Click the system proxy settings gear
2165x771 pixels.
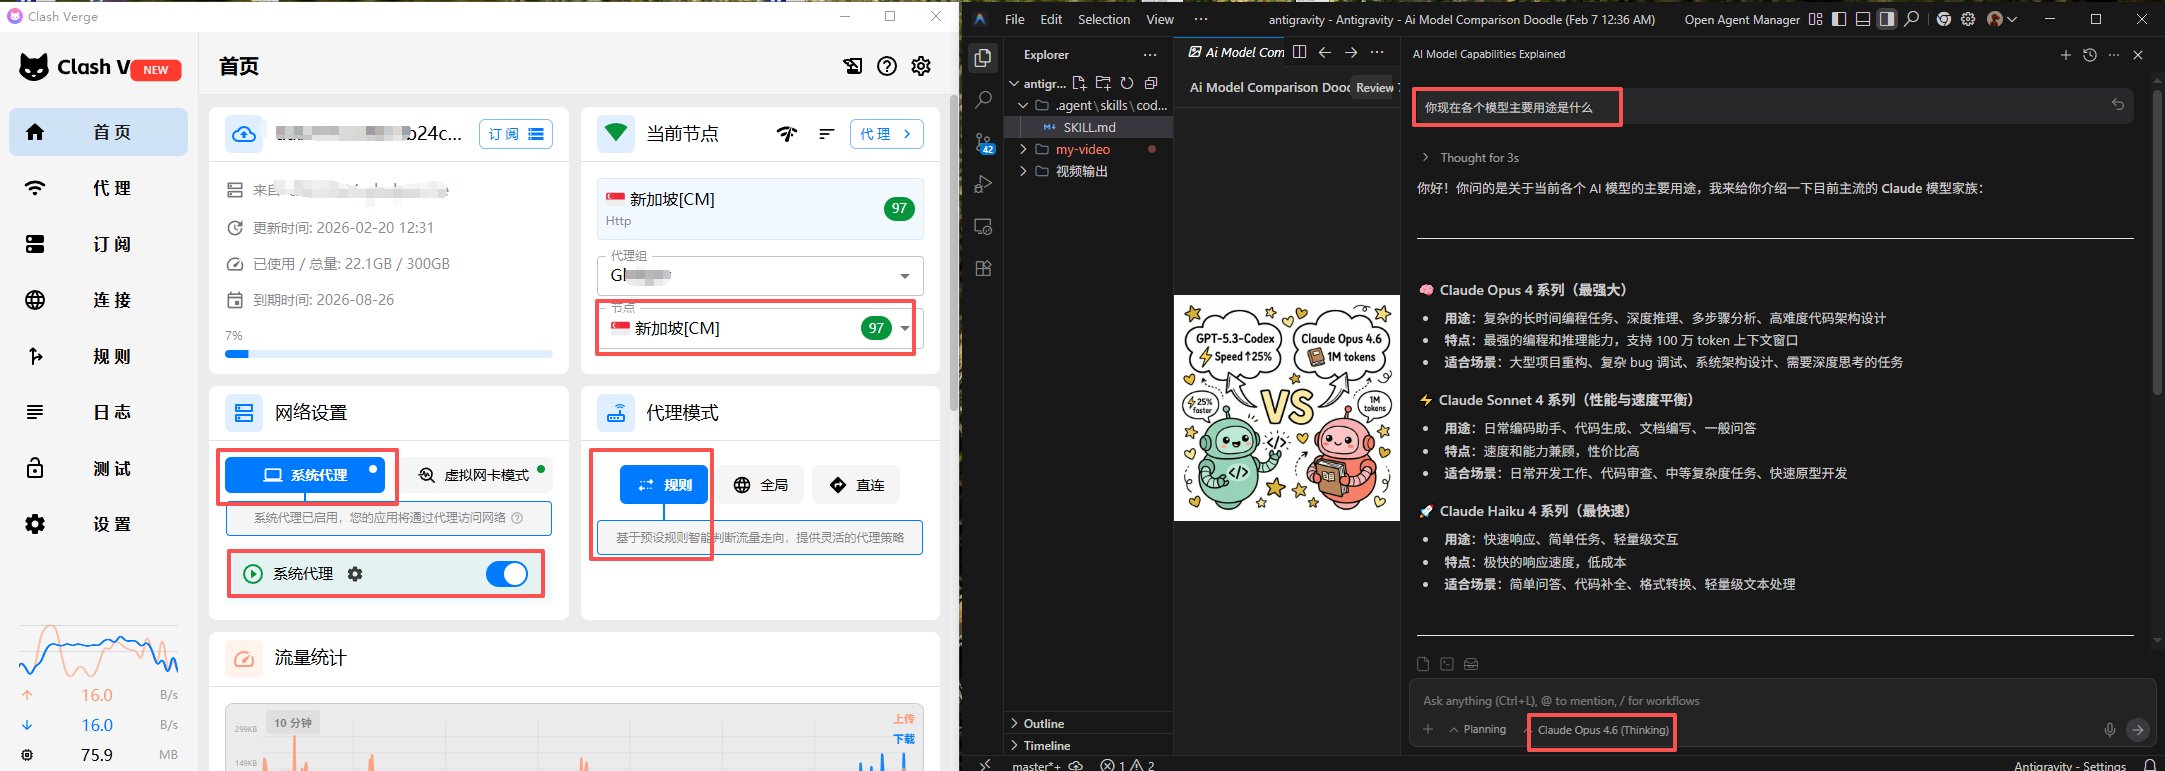[355, 574]
